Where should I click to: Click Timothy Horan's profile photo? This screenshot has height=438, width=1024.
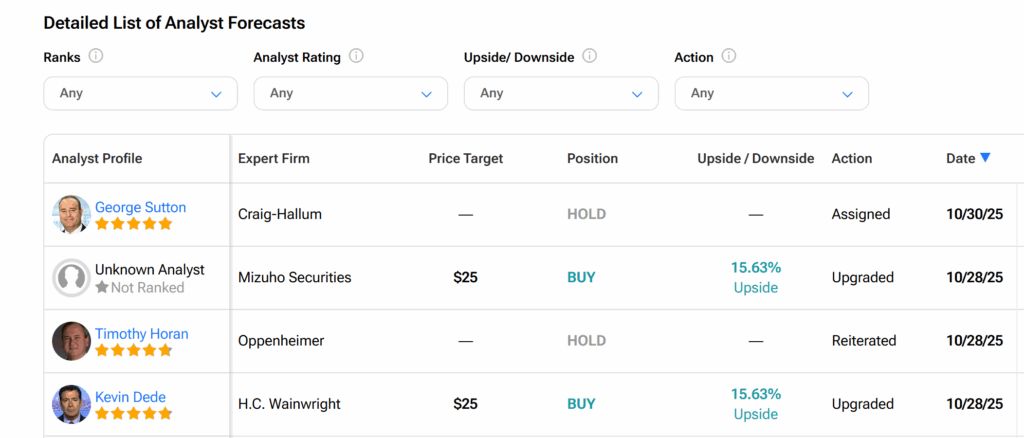point(71,341)
